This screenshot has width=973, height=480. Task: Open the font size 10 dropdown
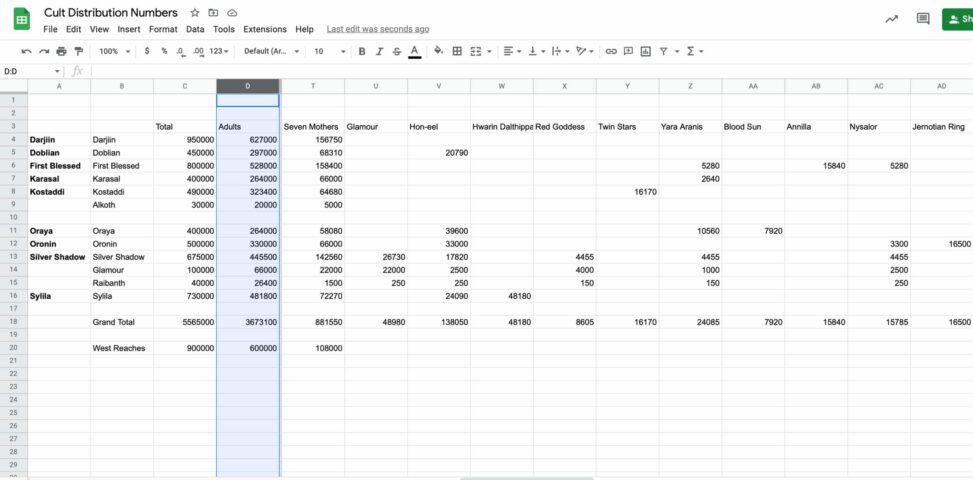[x=327, y=51]
